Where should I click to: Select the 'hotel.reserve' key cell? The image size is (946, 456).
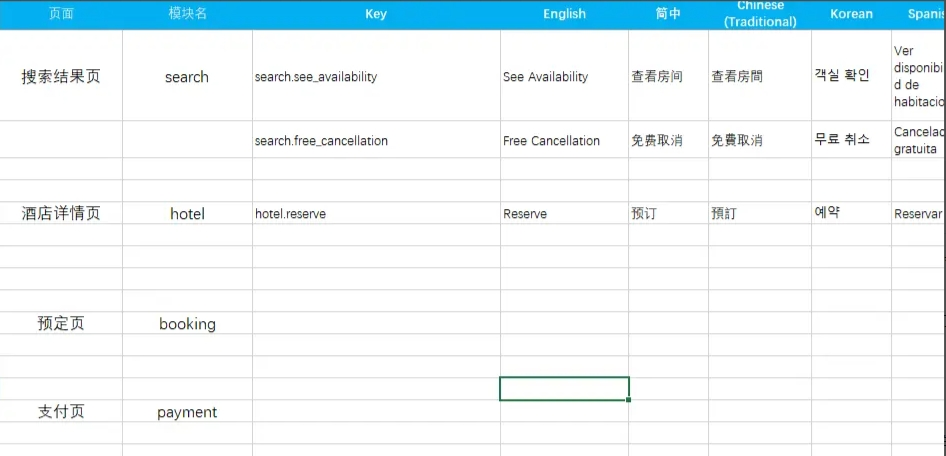[x=375, y=214]
